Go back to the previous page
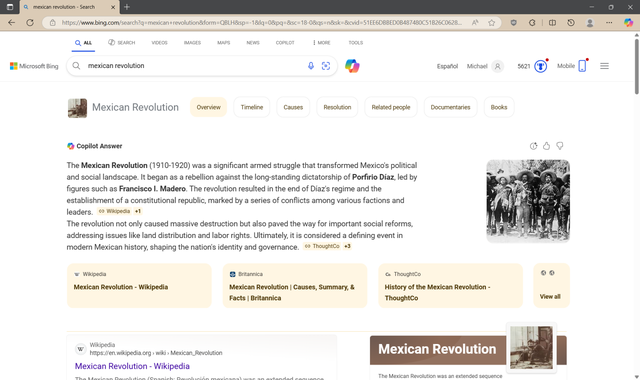 pos(11,23)
